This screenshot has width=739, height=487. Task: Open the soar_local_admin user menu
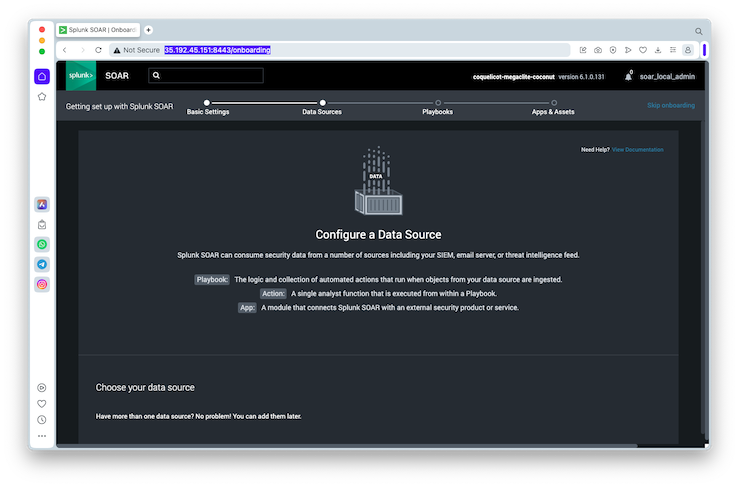click(x=667, y=76)
